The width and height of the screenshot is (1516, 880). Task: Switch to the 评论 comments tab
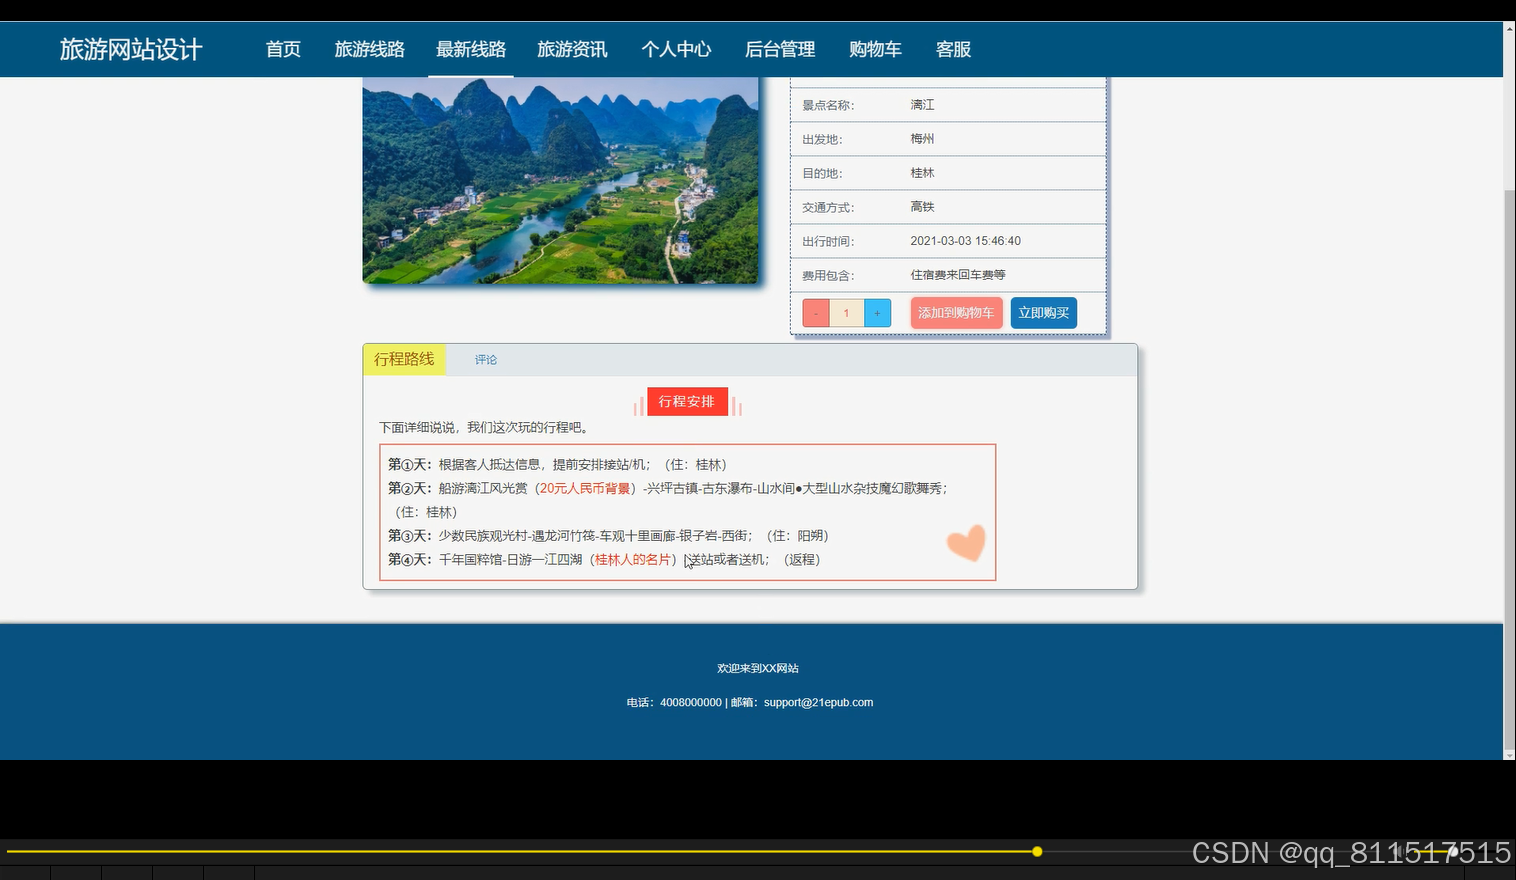486,359
